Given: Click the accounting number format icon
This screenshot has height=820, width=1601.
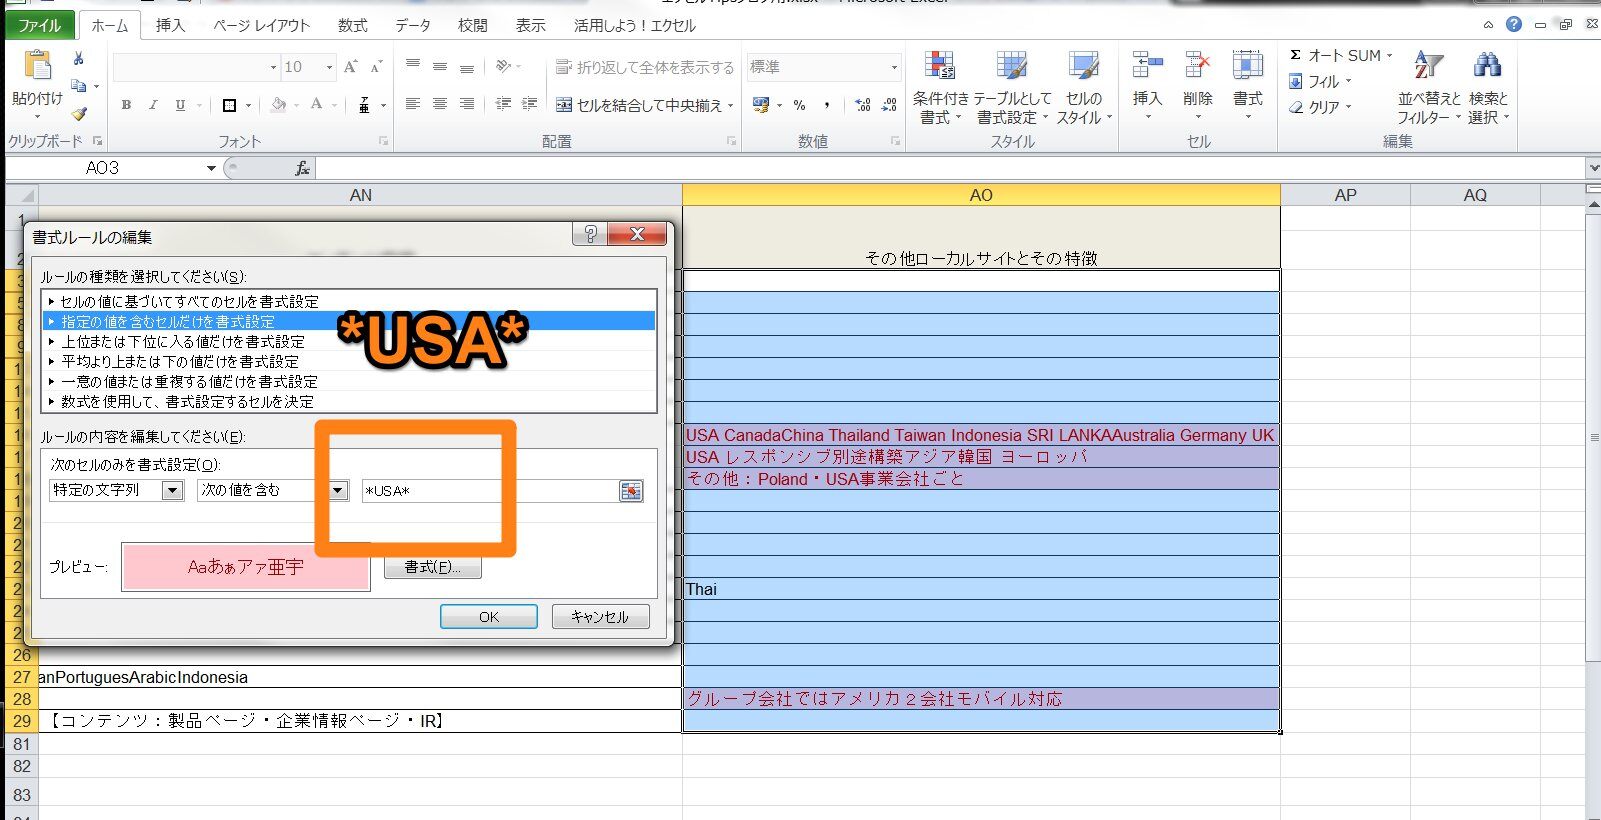Looking at the screenshot, I should (762, 105).
